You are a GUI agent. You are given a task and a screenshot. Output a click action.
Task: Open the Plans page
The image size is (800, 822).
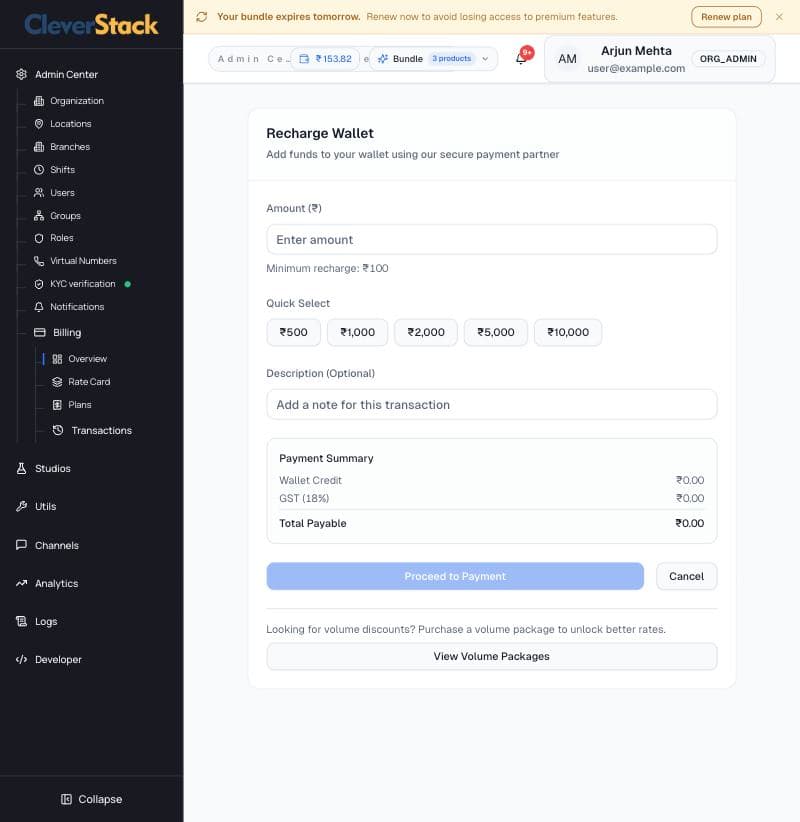[79, 405]
